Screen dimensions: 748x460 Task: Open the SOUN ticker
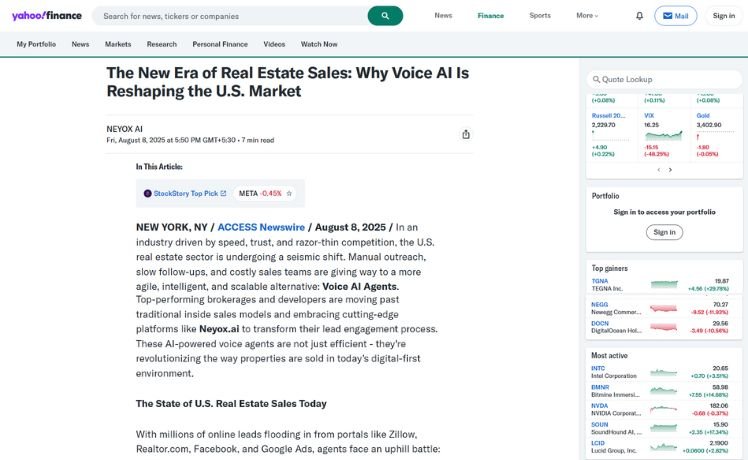pos(600,424)
